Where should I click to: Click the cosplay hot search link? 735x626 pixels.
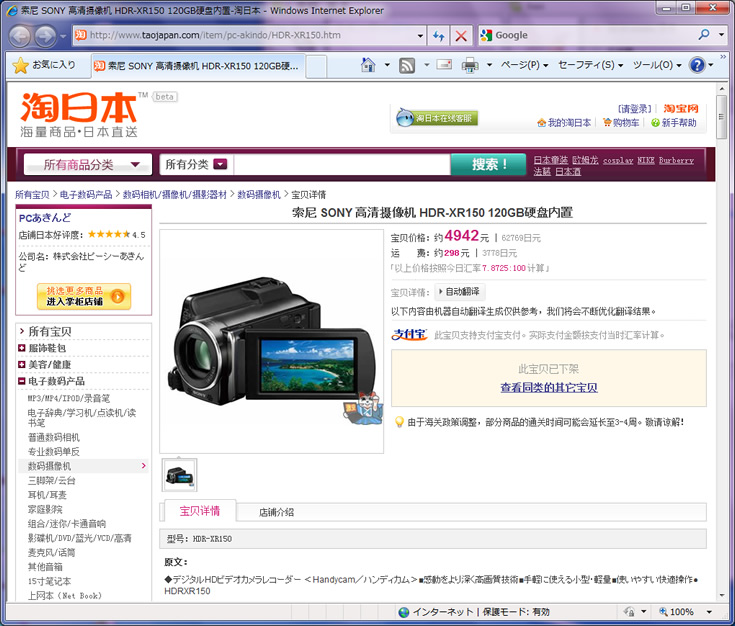[x=618, y=160]
